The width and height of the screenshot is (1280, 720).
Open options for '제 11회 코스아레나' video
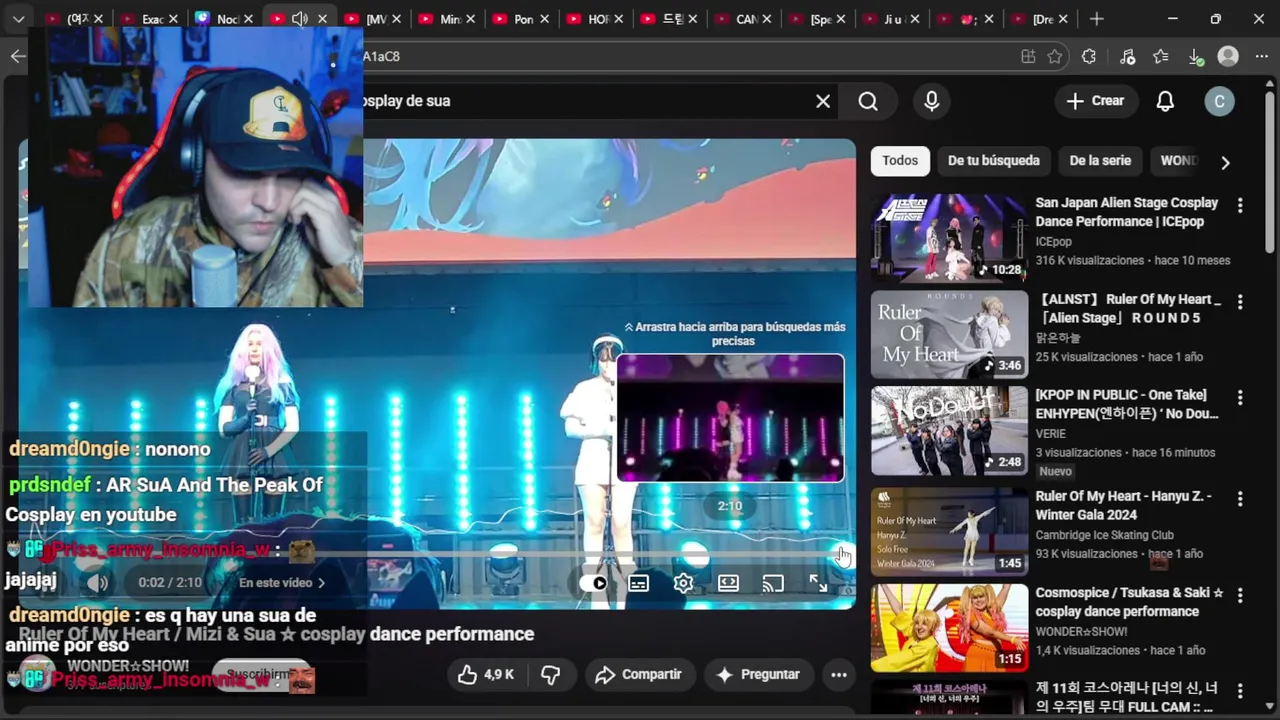coord(1240,691)
